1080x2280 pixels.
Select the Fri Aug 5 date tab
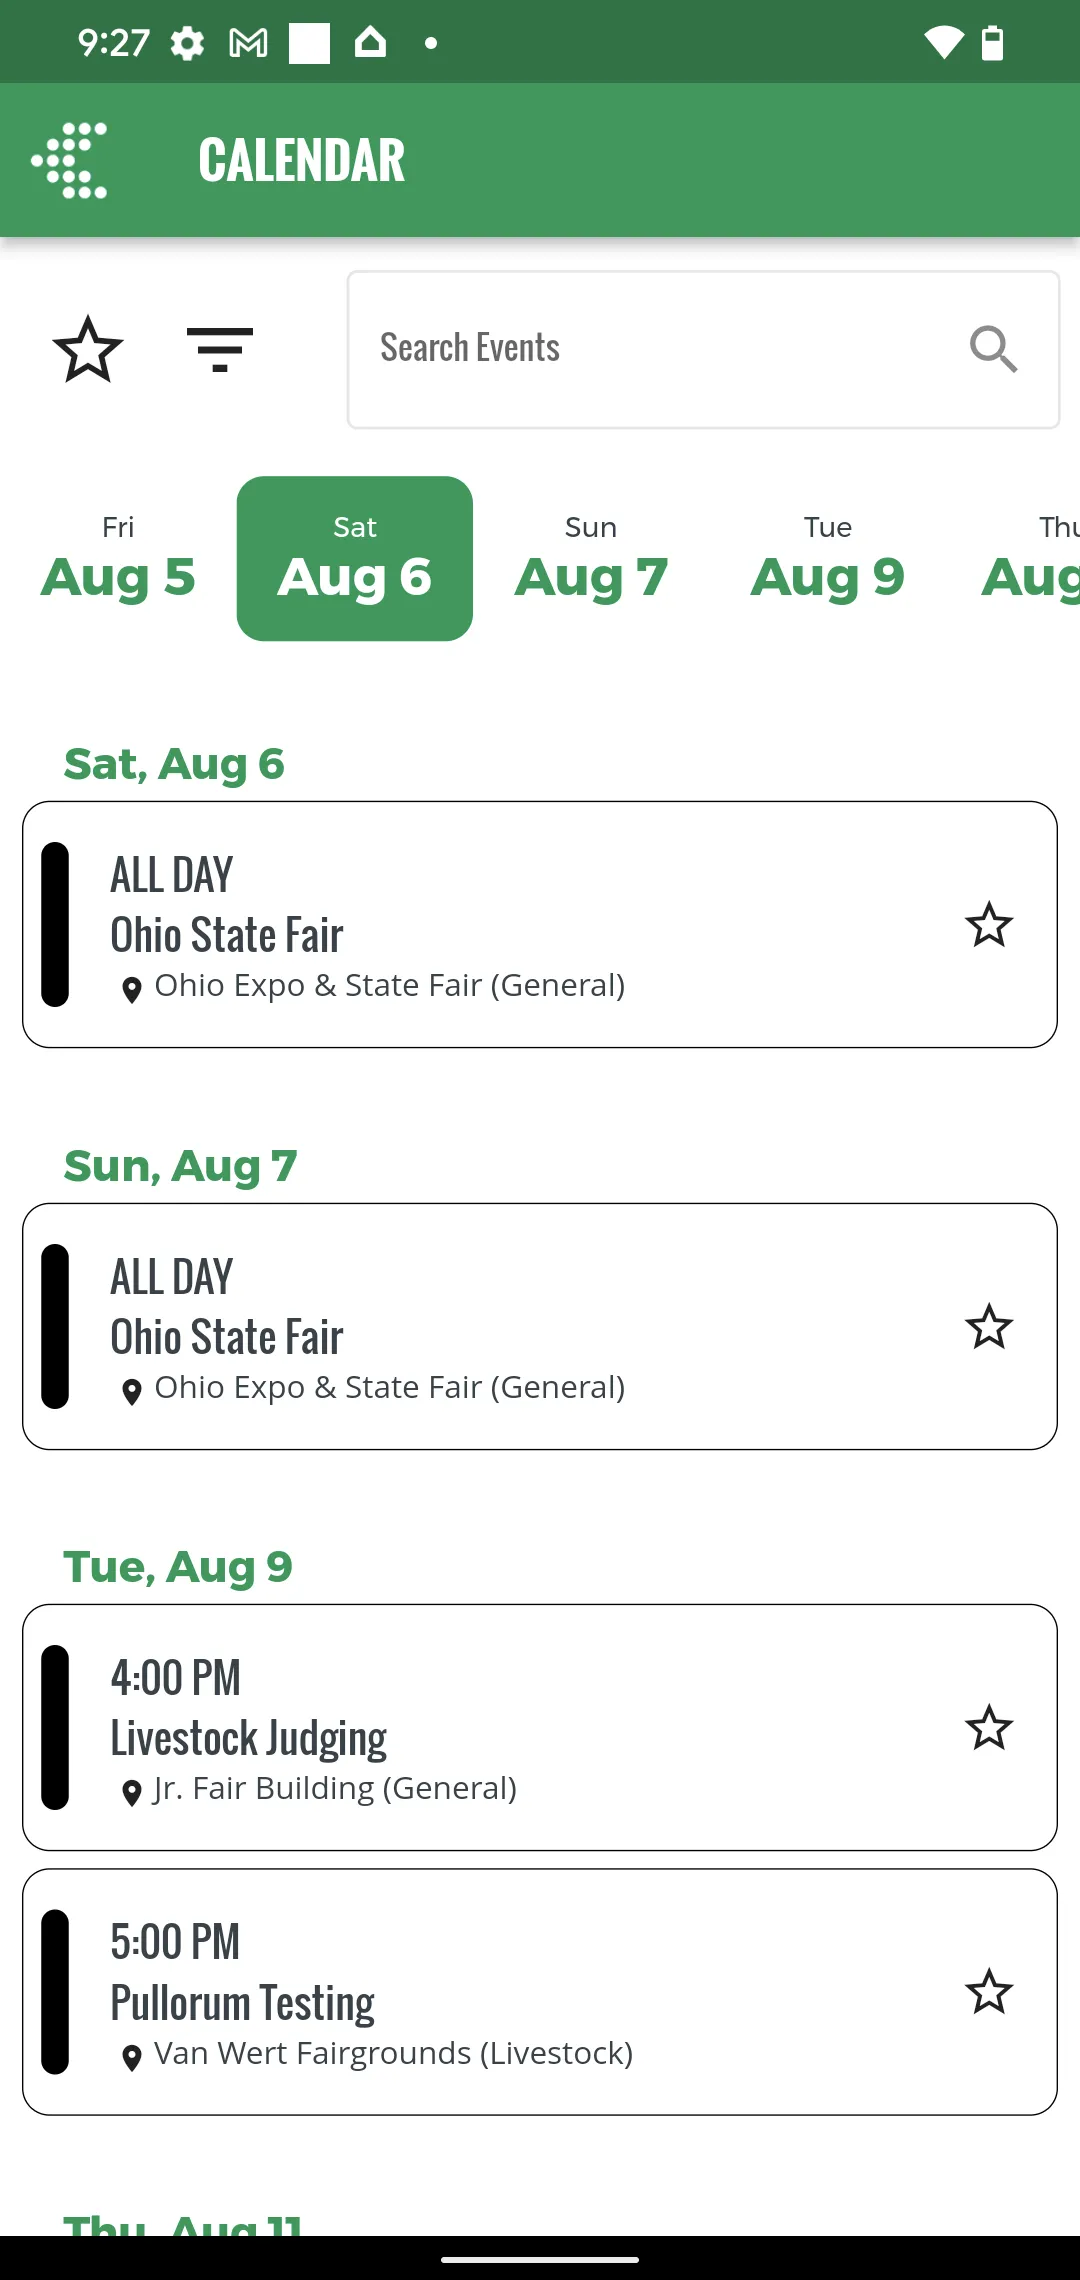click(118, 559)
